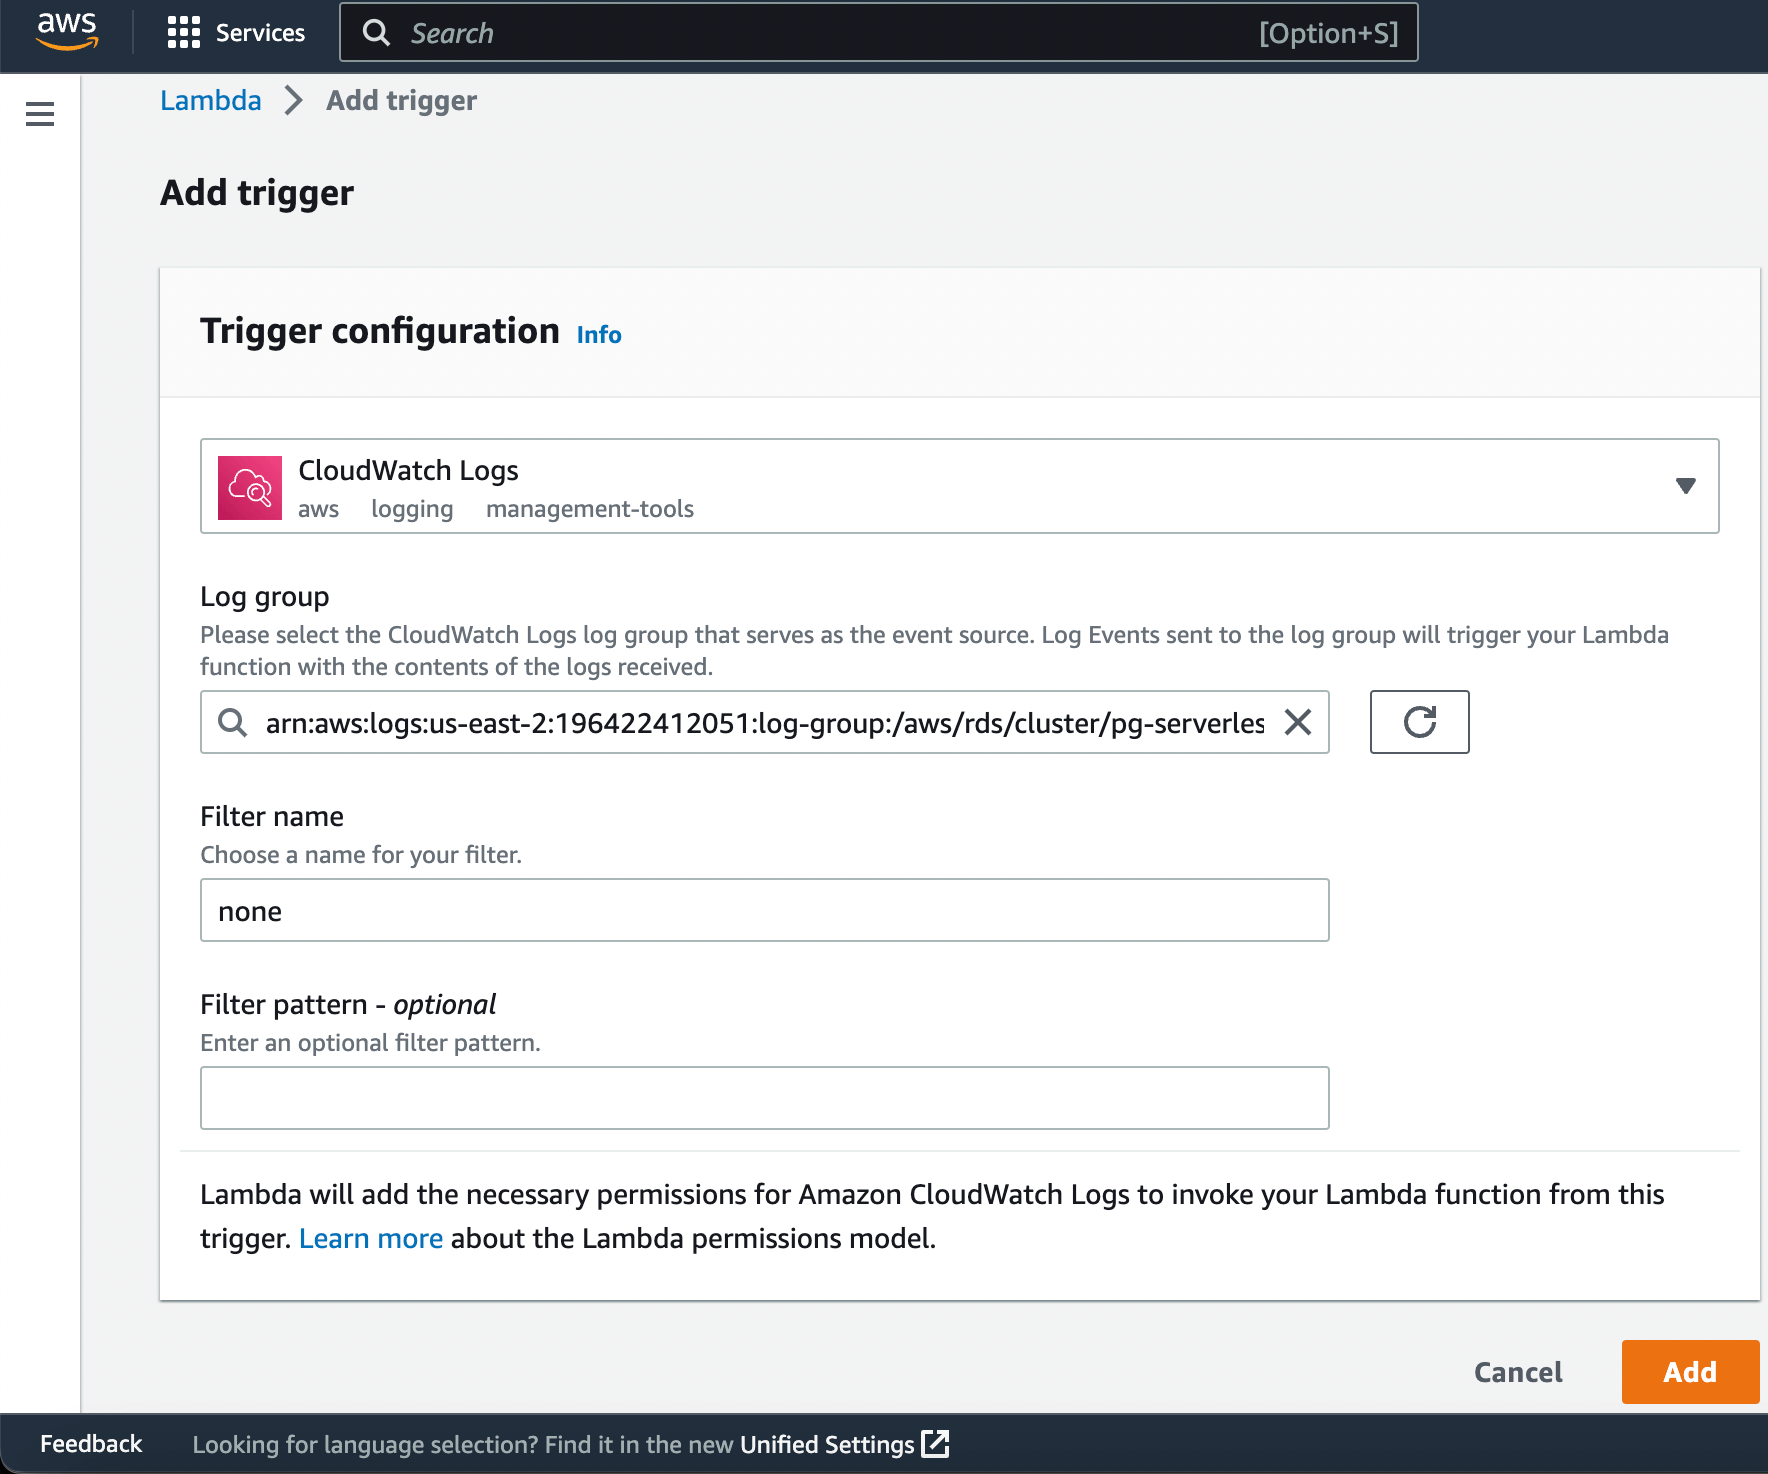The image size is (1768, 1474).
Task: Click the Log group ARN search field
Action: click(x=765, y=722)
